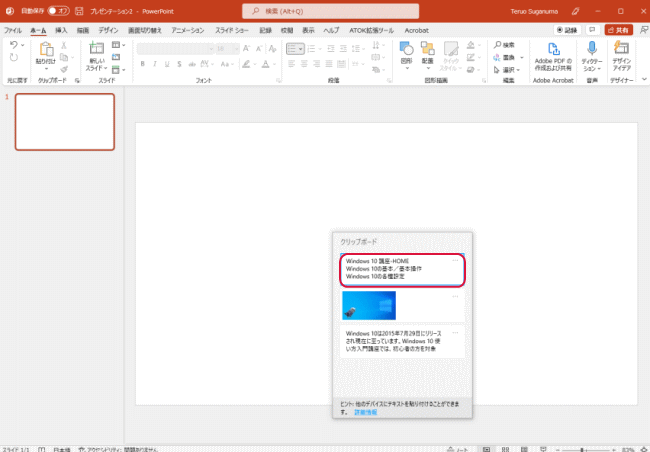Click the Format Painter brush icon
Image resolution: width=650 pixels, height=452 pixels.
tap(64, 69)
